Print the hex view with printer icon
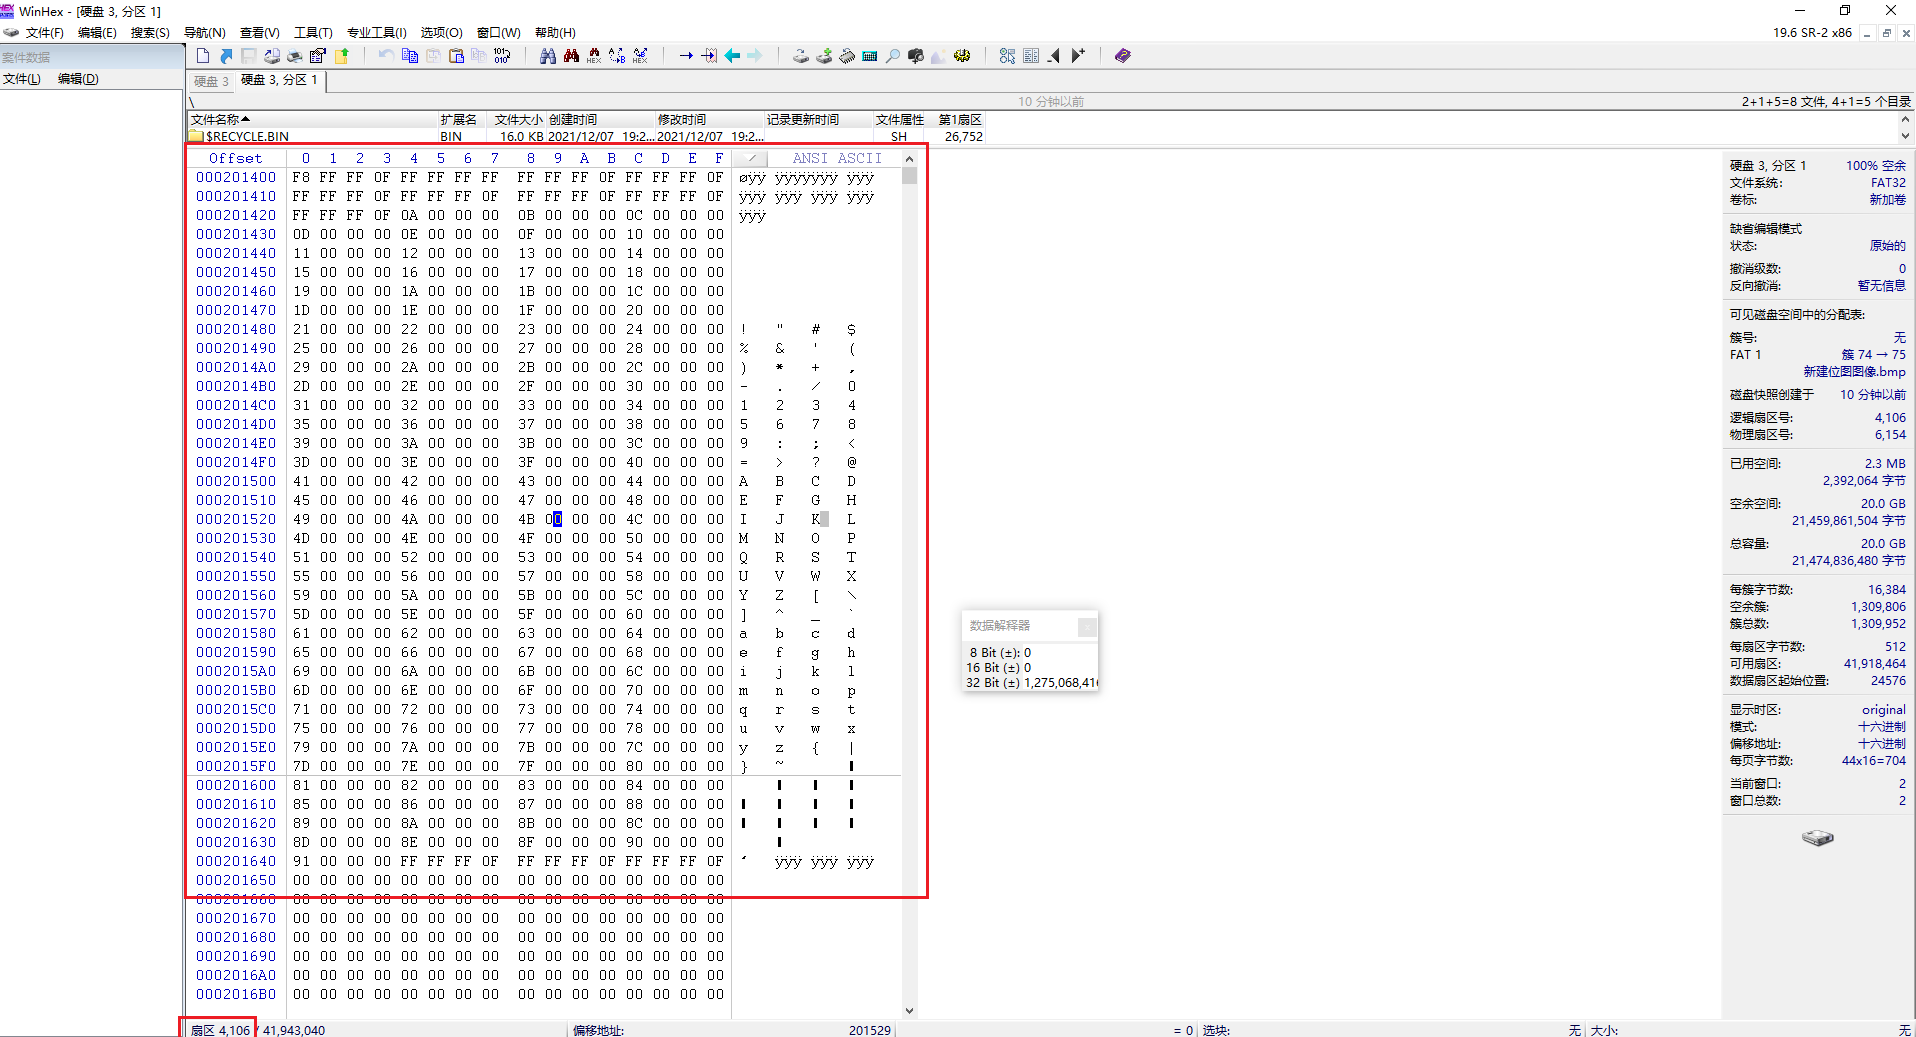Screen dimensions: 1916x1037 tap(293, 56)
